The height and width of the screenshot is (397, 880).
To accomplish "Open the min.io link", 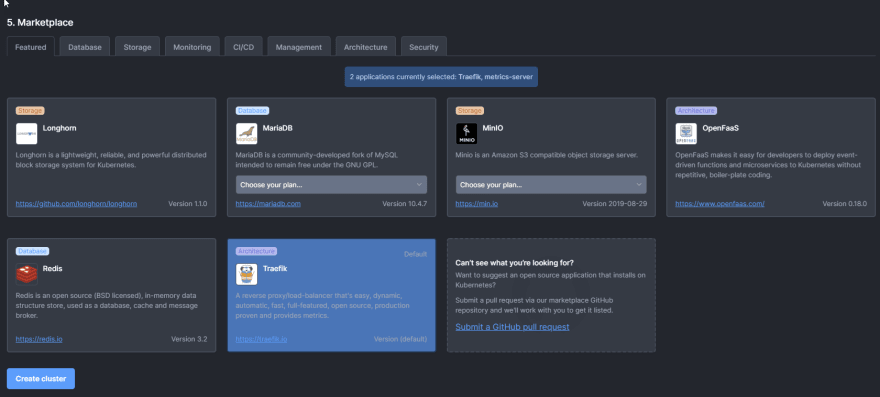I will [476, 204].
